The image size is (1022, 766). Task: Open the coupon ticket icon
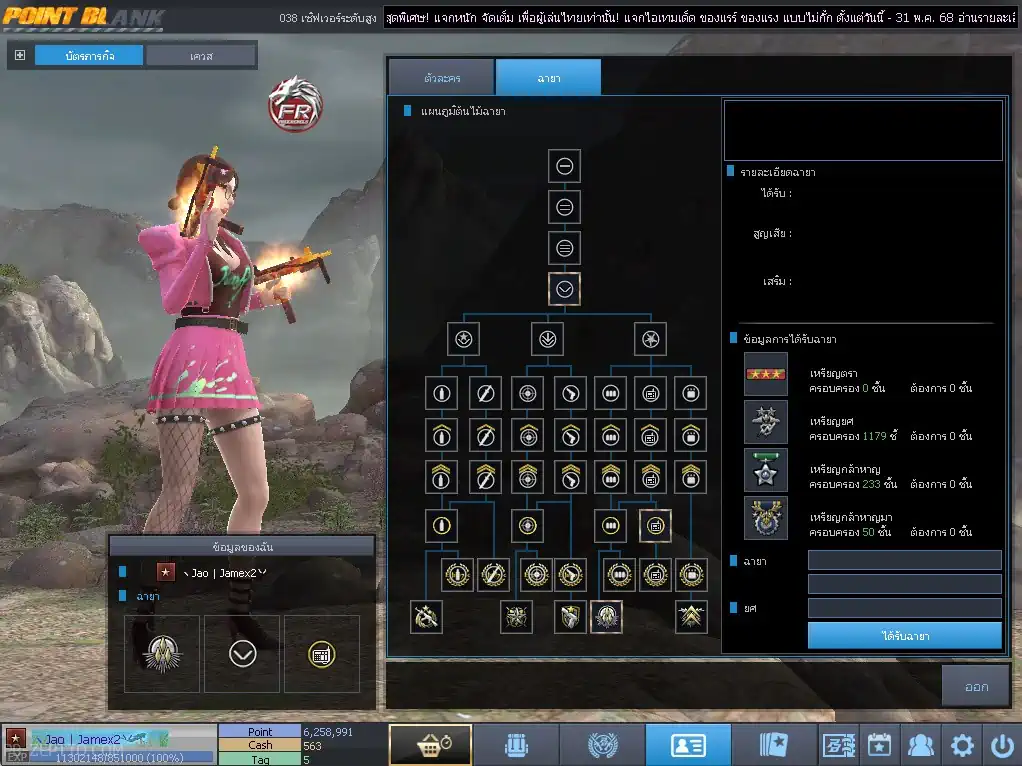coord(839,745)
